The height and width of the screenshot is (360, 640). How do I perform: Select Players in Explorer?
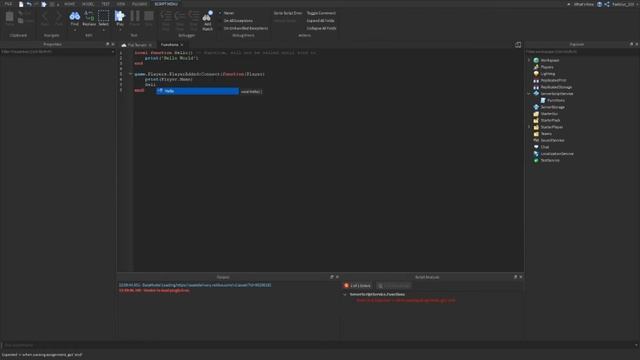pos(547,67)
